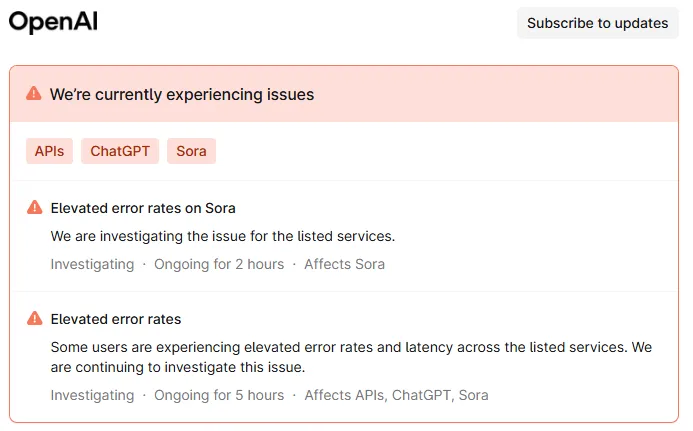
Task: Click the warning icon beside Elevated error rates
Action: 34,319
